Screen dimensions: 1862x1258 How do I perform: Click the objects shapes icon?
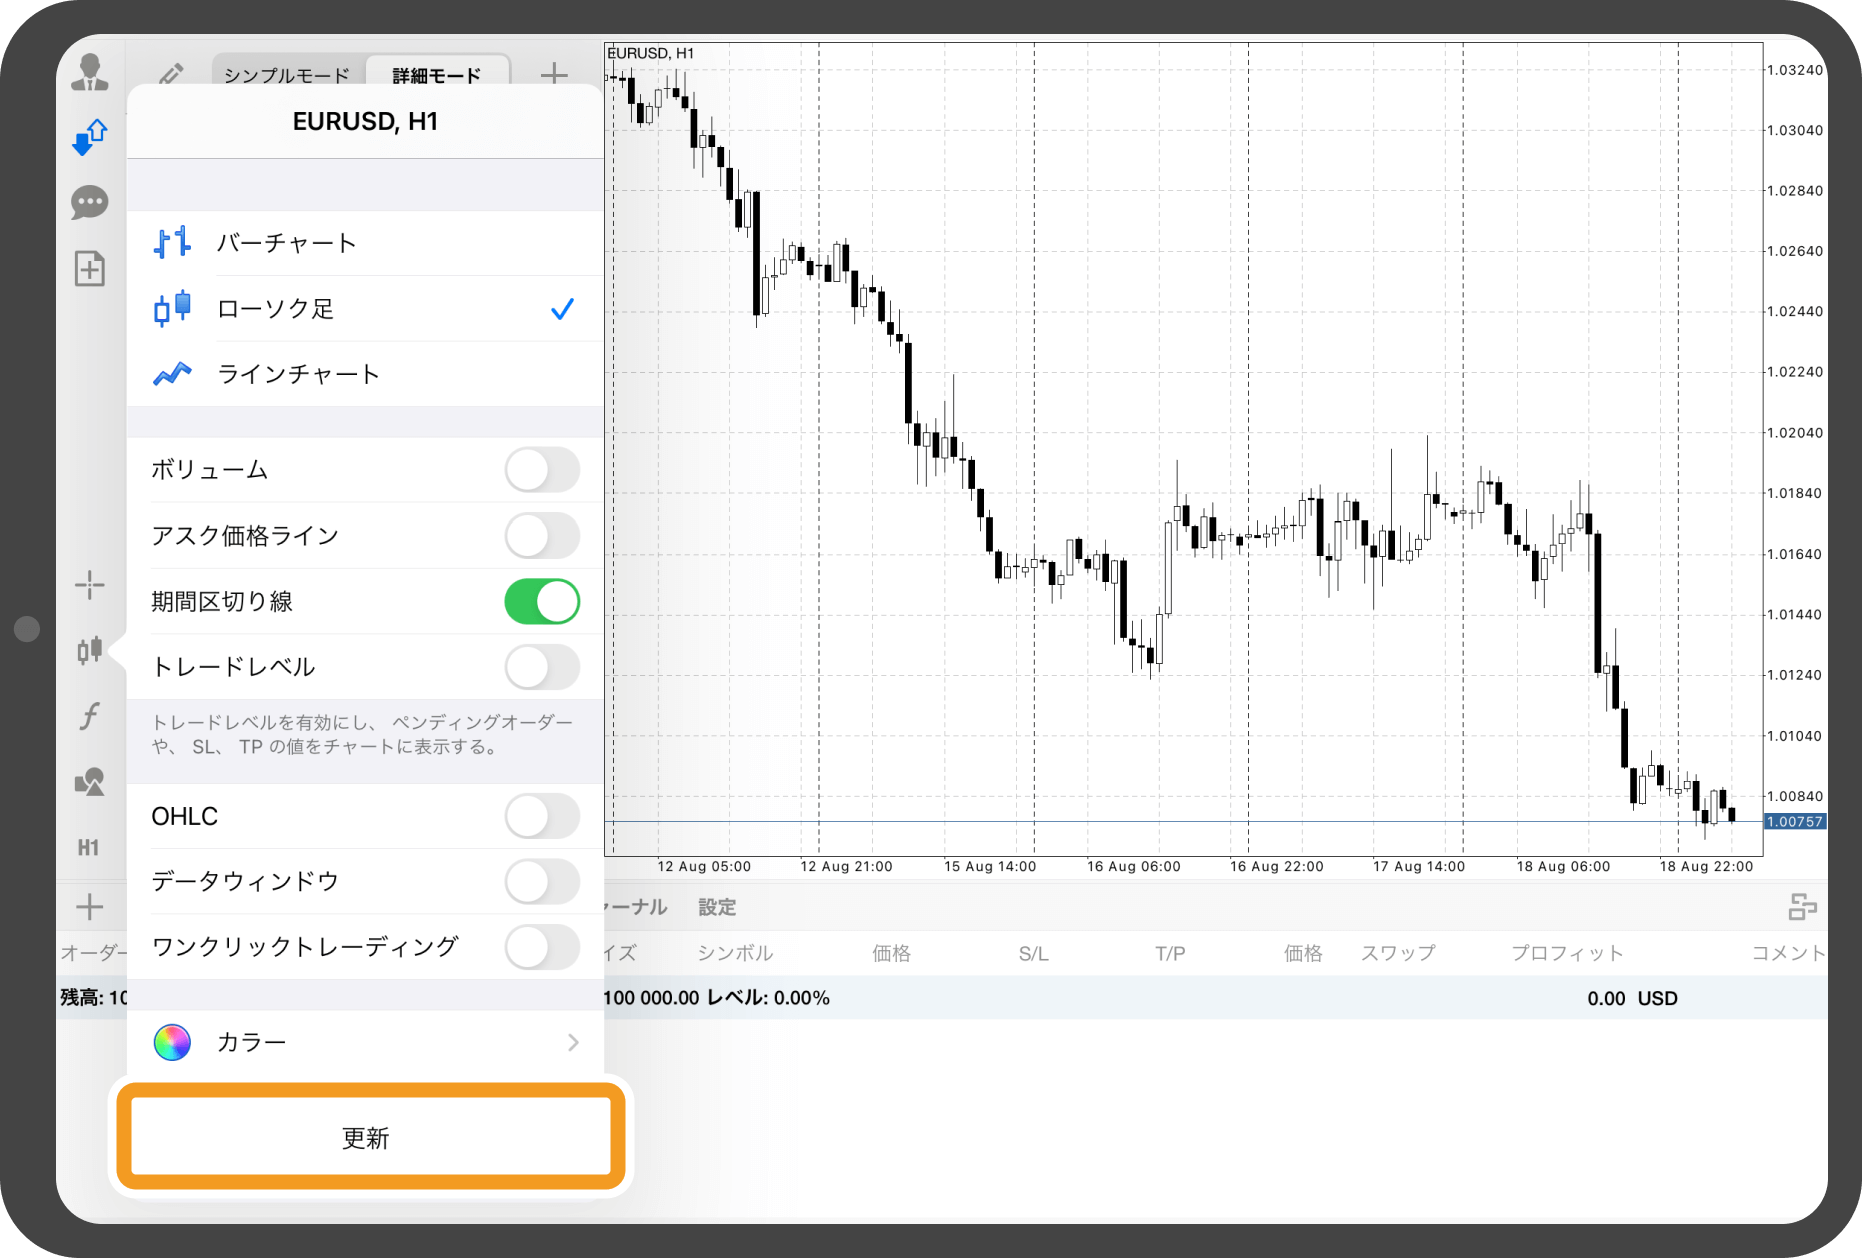pyautogui.click(x=90, y=782)
